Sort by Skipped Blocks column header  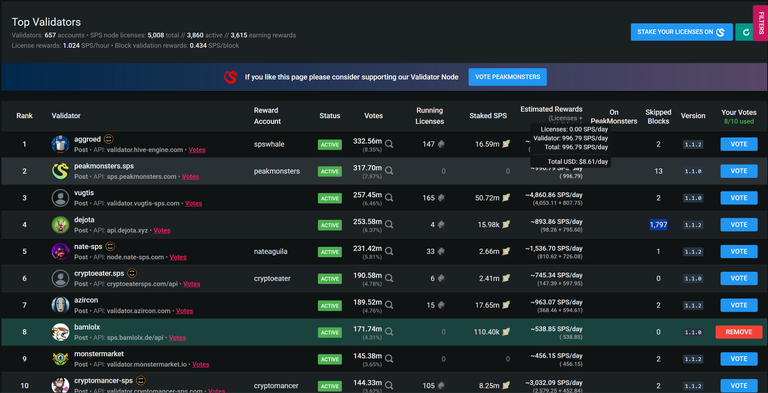pyautogui.click(x=658, y=116)
